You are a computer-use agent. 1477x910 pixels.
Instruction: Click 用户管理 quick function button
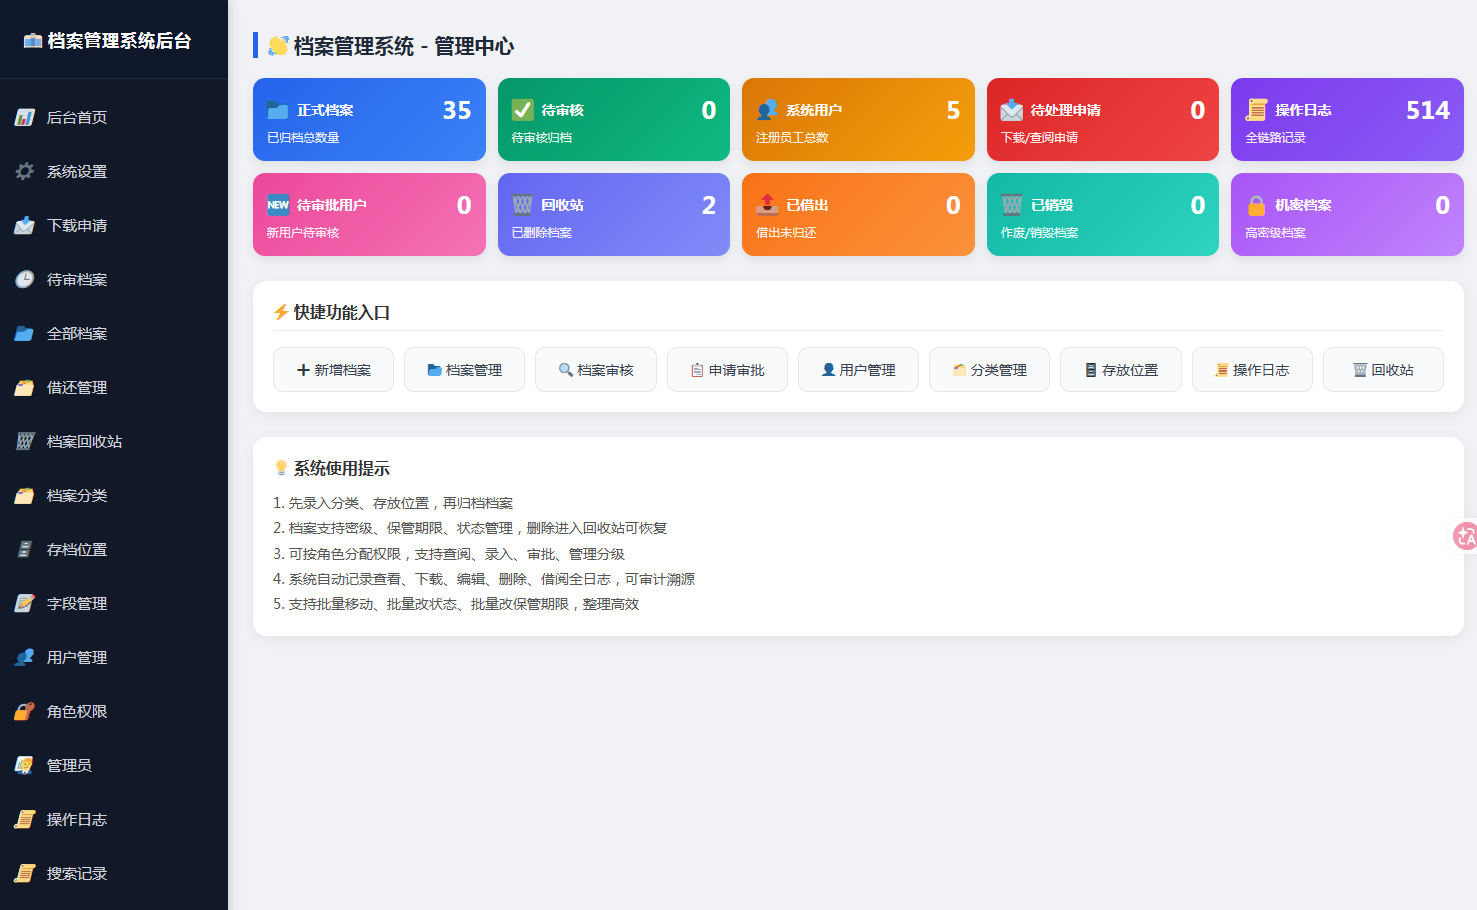(x=858, y=370)
